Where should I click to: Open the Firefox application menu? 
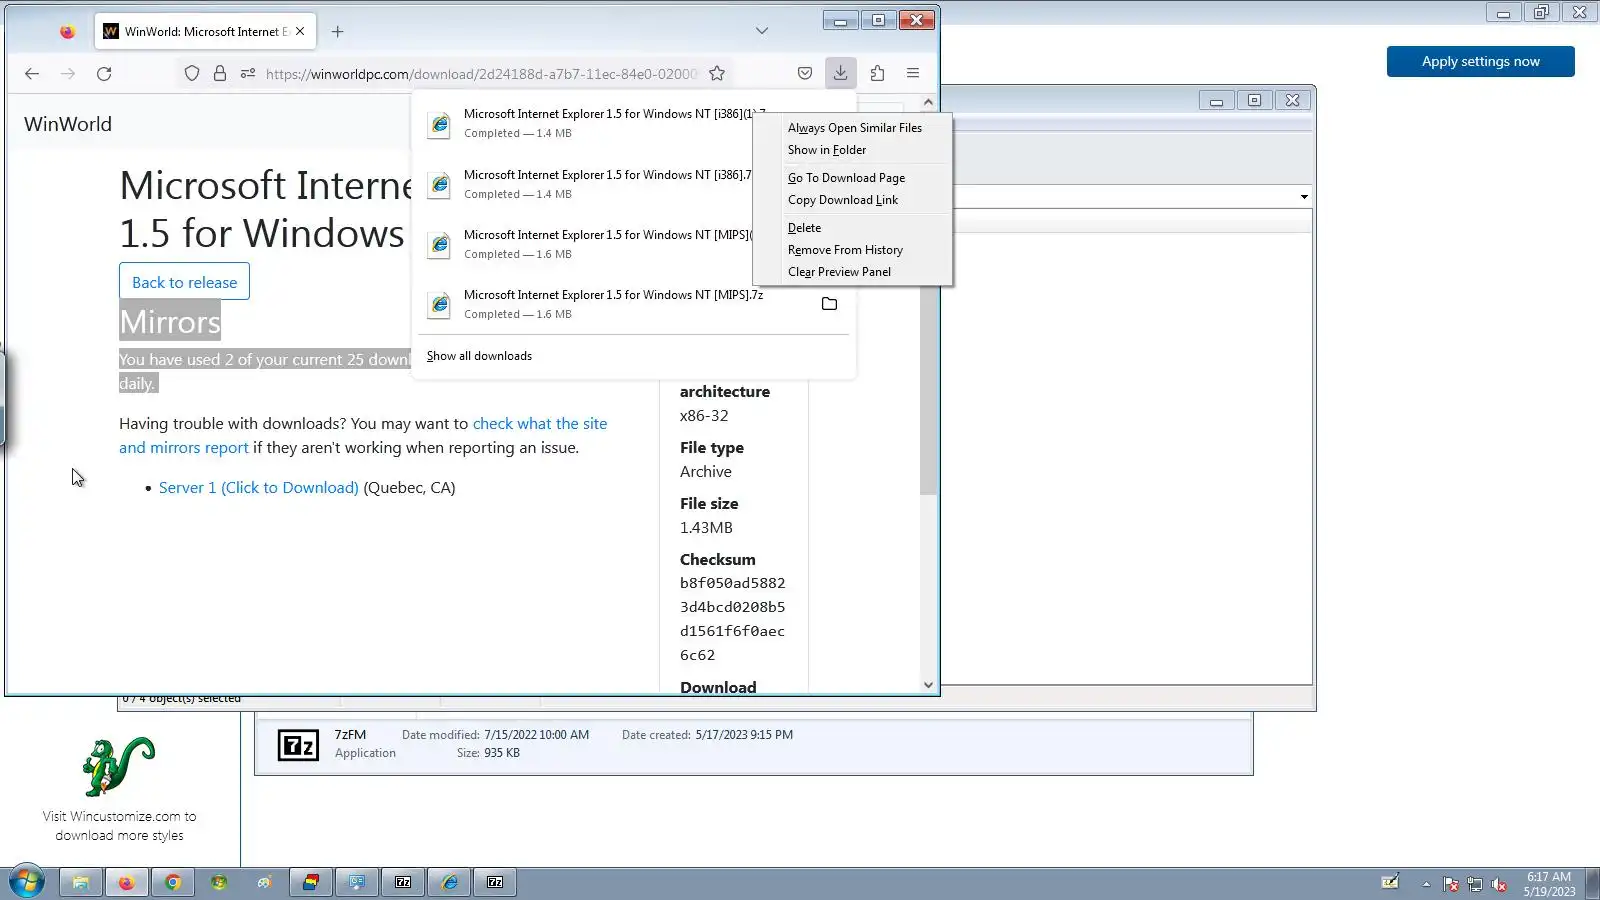[913, 73]
